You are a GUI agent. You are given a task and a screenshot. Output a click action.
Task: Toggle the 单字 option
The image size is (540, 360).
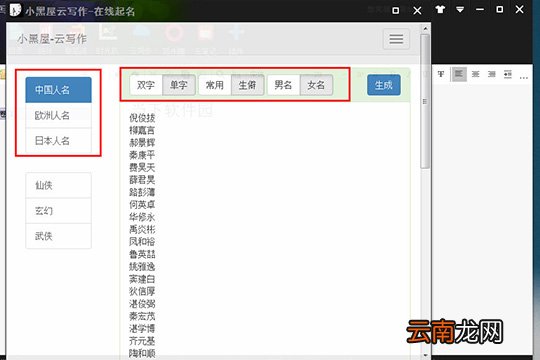179,85
